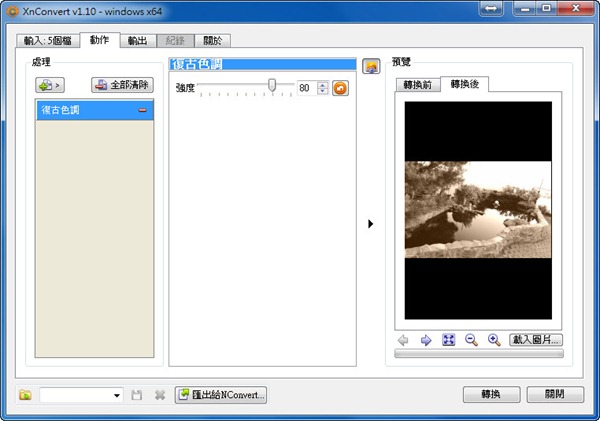Increase 強度 with the up spinner arrow
600x421 pixels.
(323, 85)
